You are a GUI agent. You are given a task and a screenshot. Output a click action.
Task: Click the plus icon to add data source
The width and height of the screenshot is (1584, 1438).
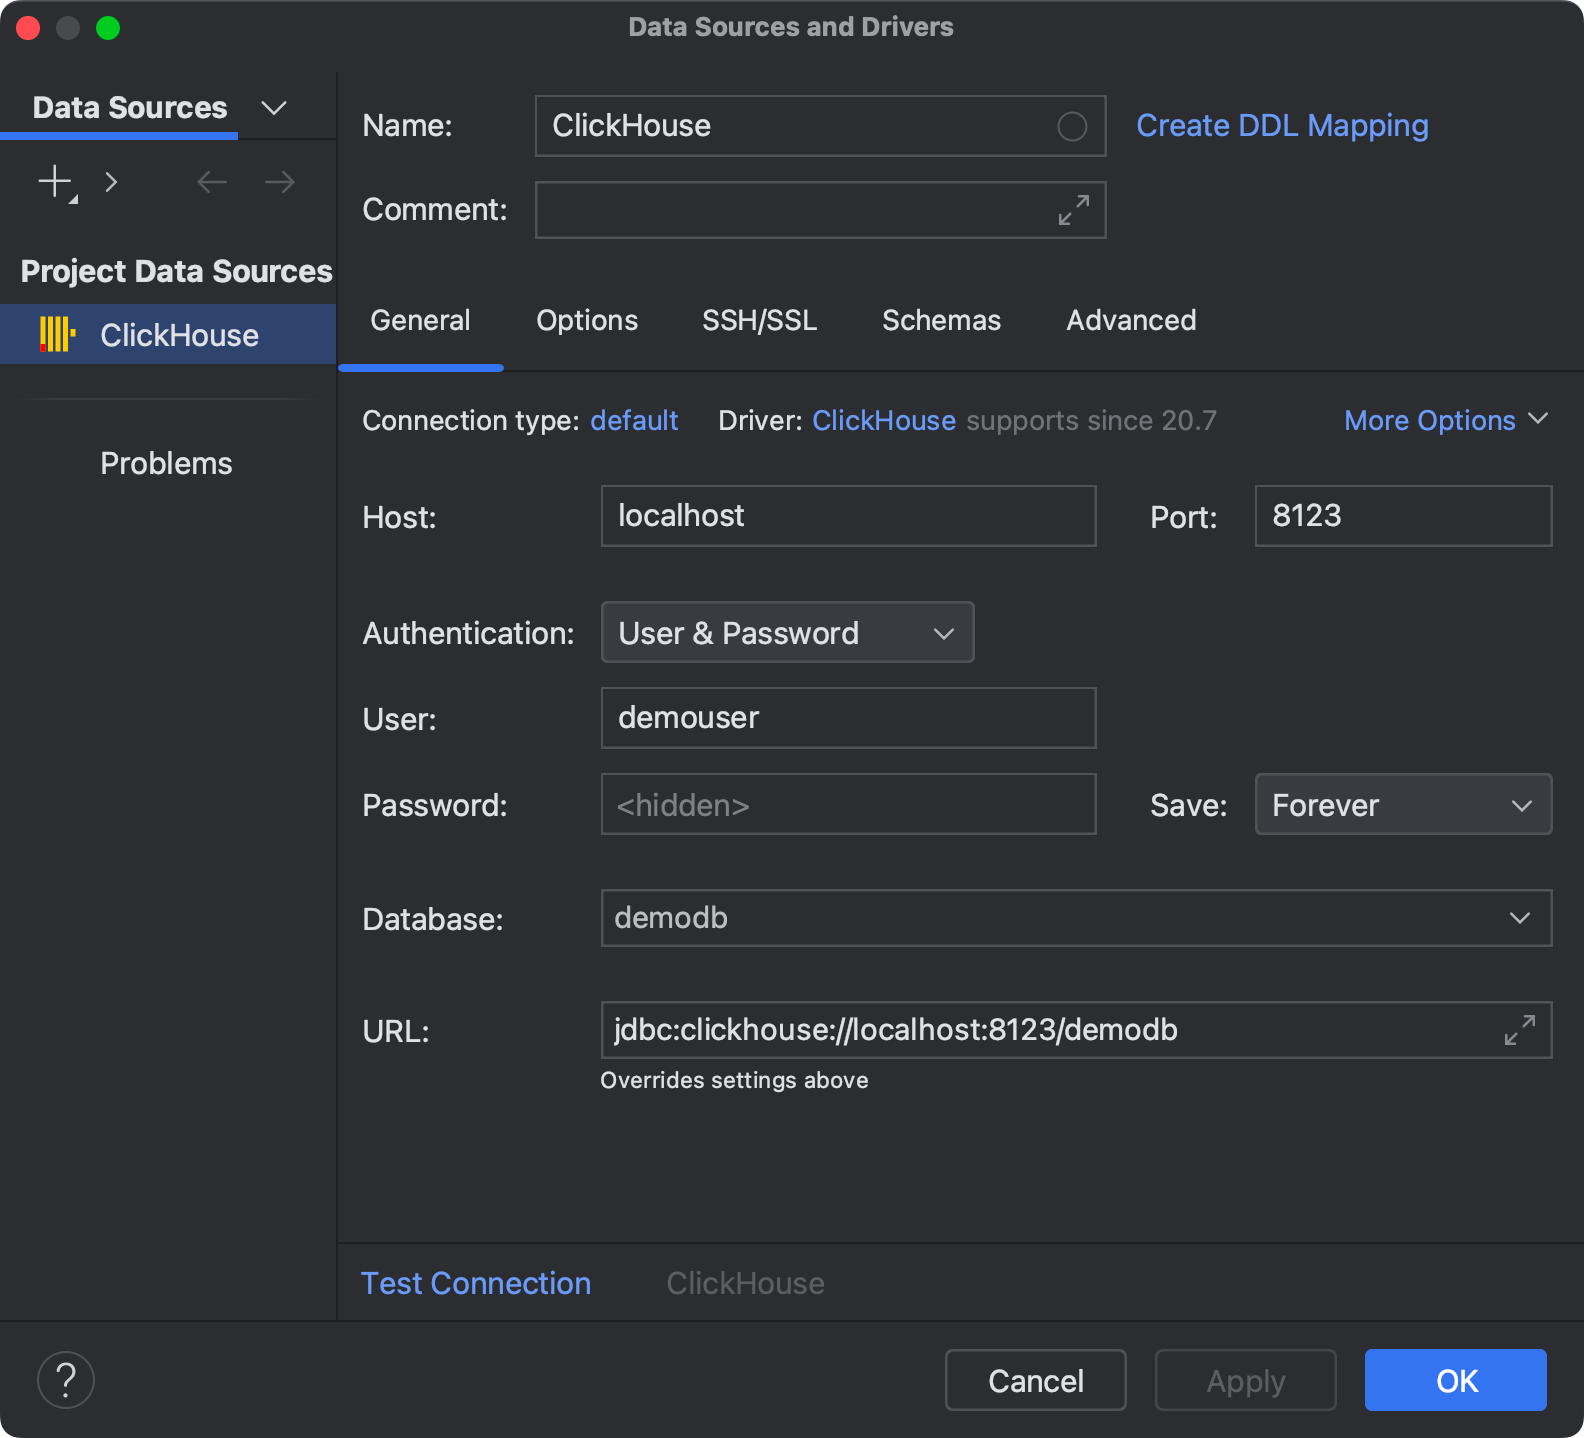click(x=55, y=182)
